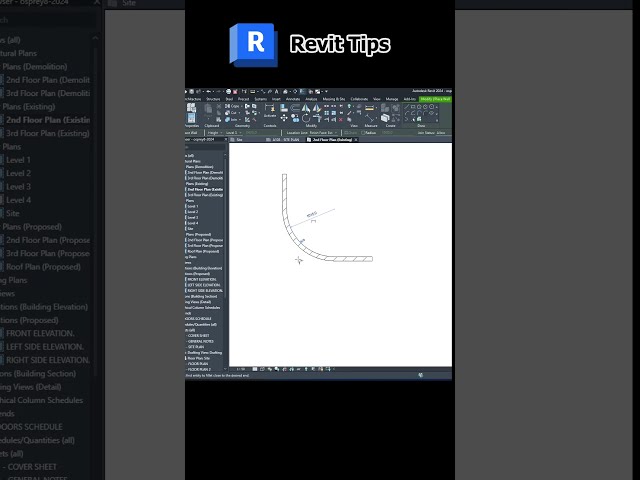Open the Height dropdown in options bar
This screenshot has height=480, width=640.
[215, 133]
